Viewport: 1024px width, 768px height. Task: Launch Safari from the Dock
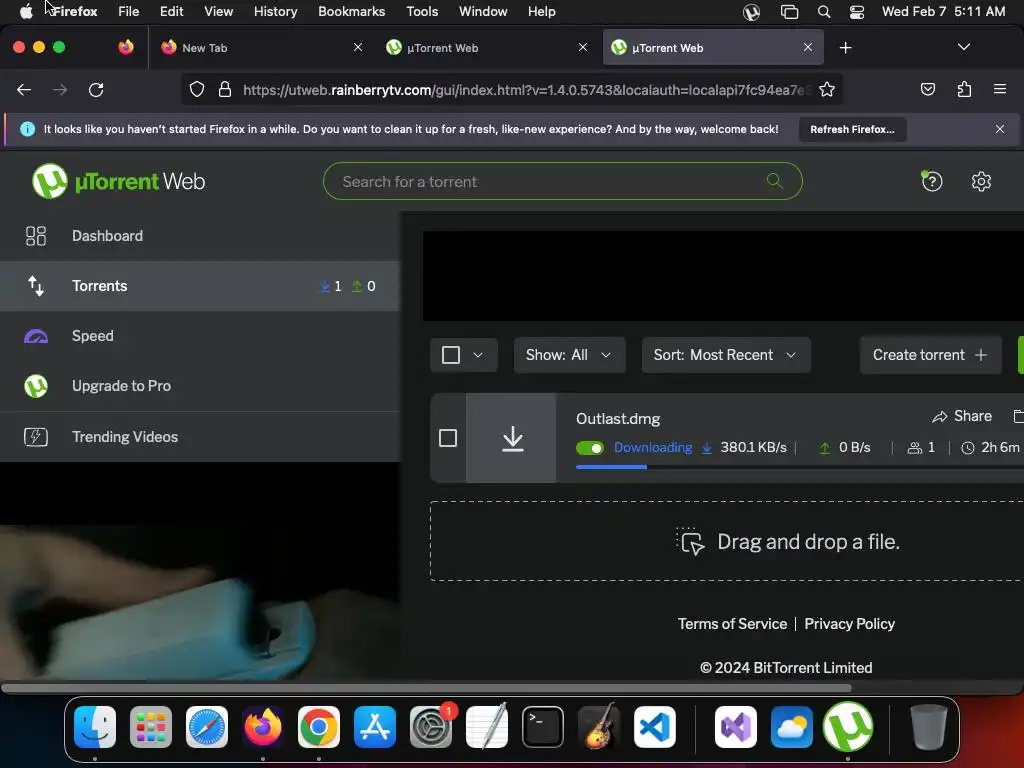tap(206, 727)
